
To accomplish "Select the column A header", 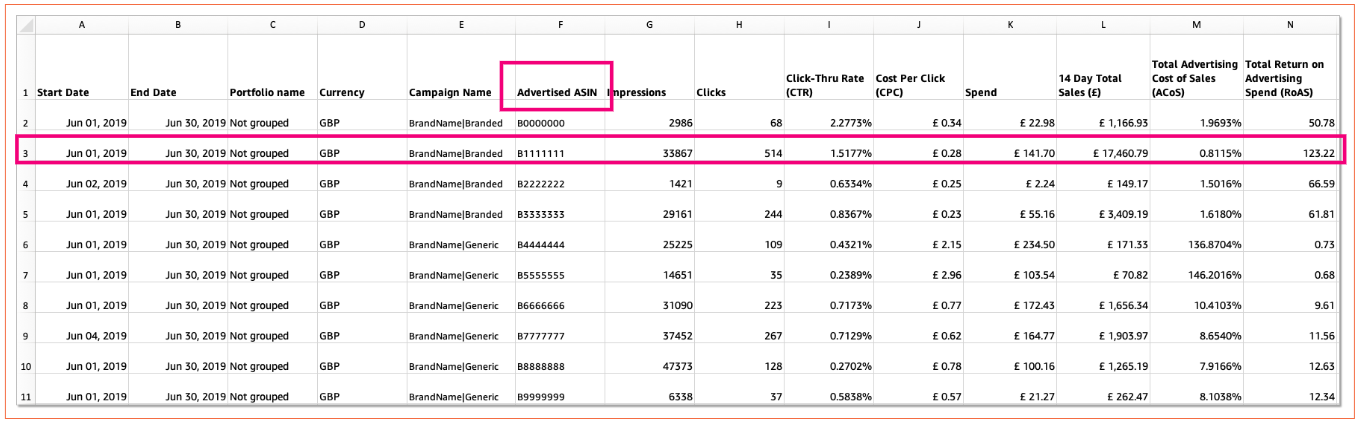I will click(81, 22).
